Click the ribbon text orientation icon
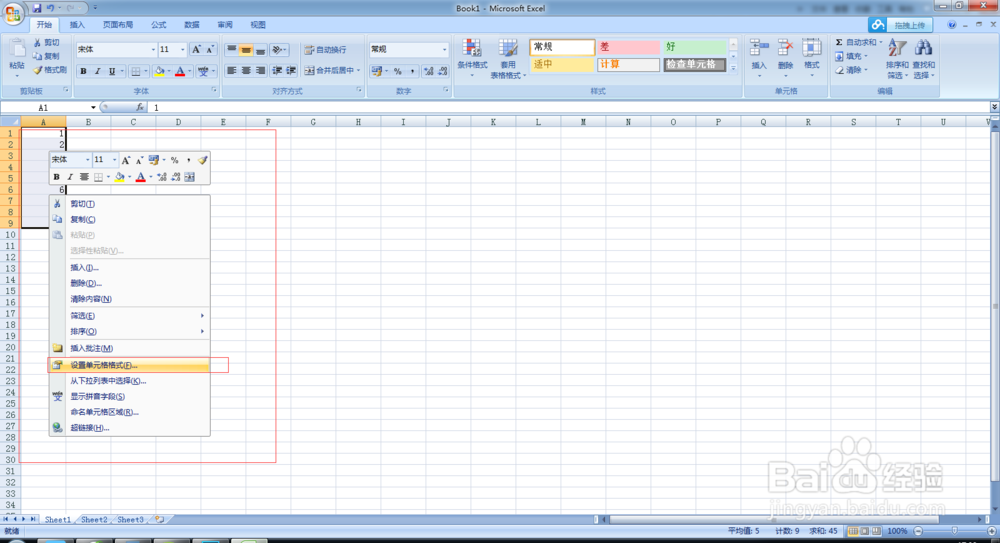Viewport: 1000px width, 543px height. point(277,50)
